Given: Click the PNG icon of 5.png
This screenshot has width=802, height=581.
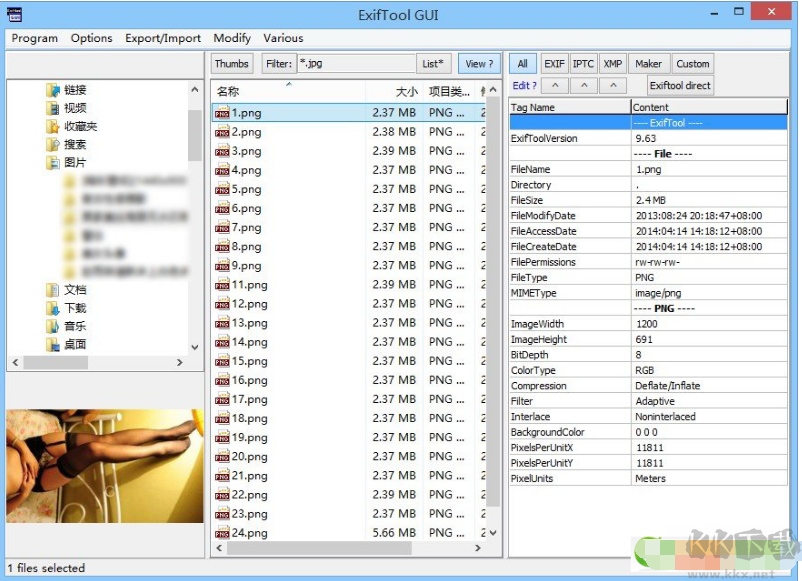Looking at the screenshot, I should [222, 190].
